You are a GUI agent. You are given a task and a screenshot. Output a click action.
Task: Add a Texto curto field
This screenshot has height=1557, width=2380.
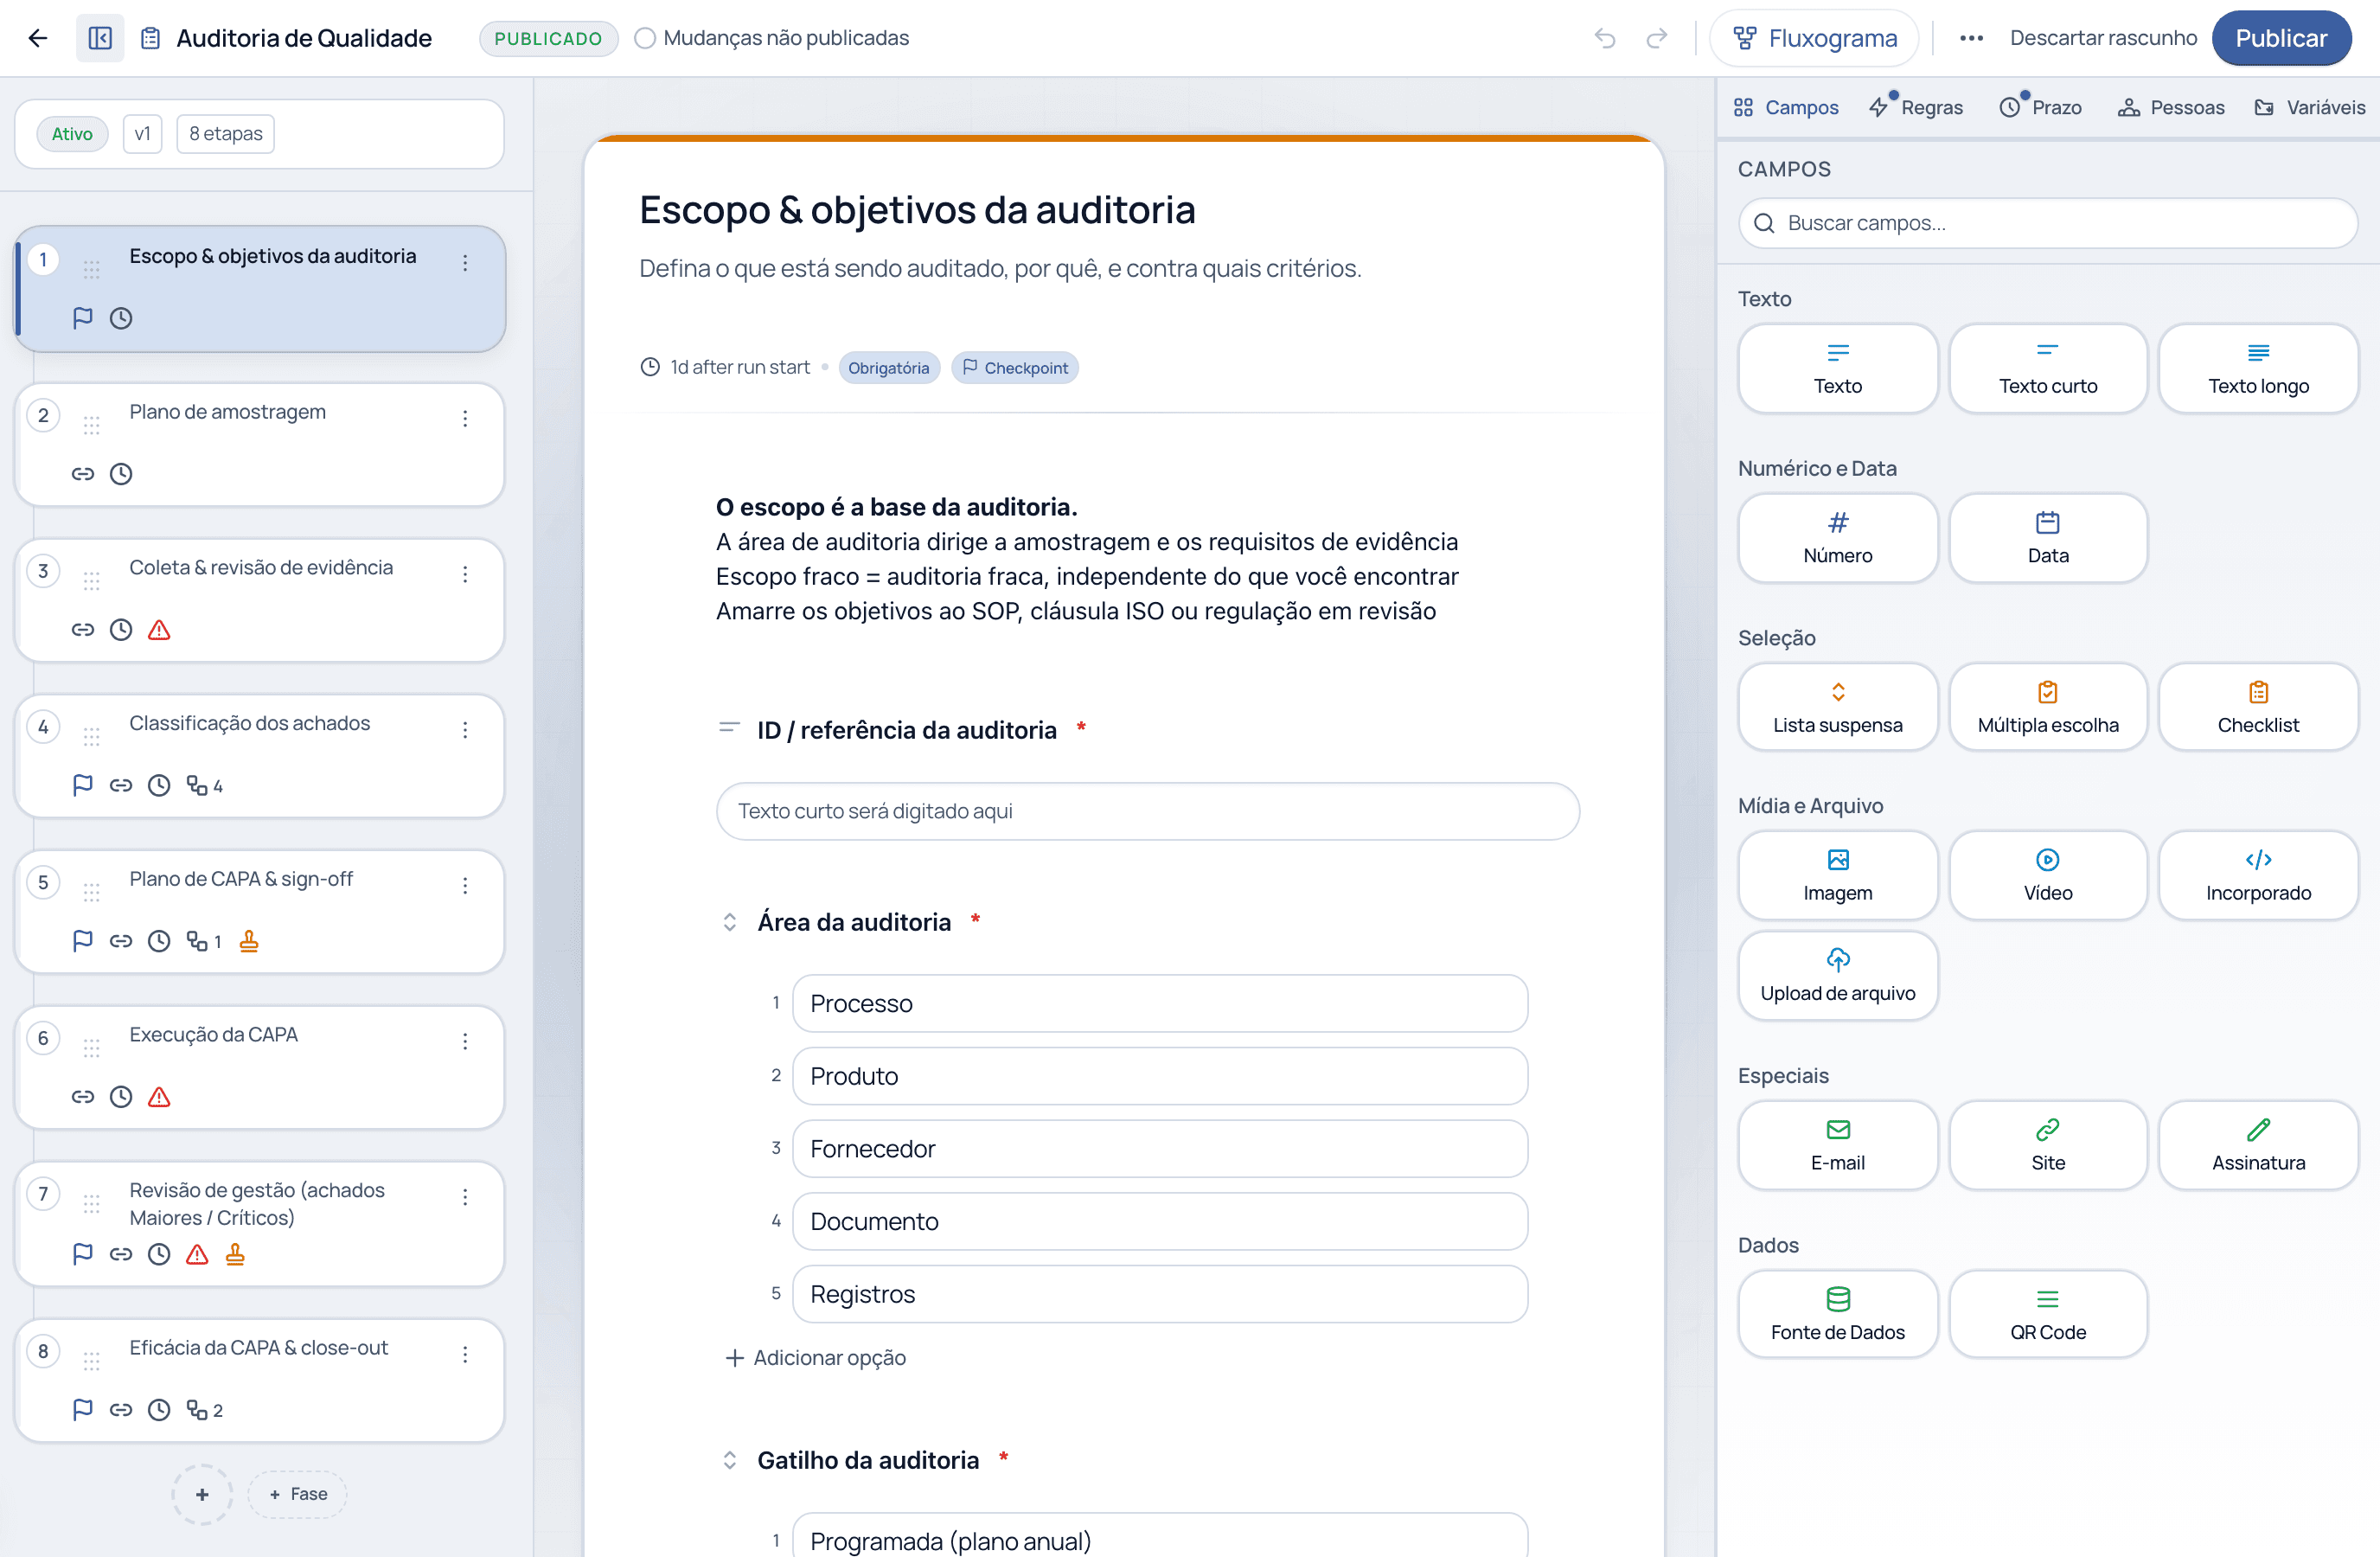[x=2048, y=368]
